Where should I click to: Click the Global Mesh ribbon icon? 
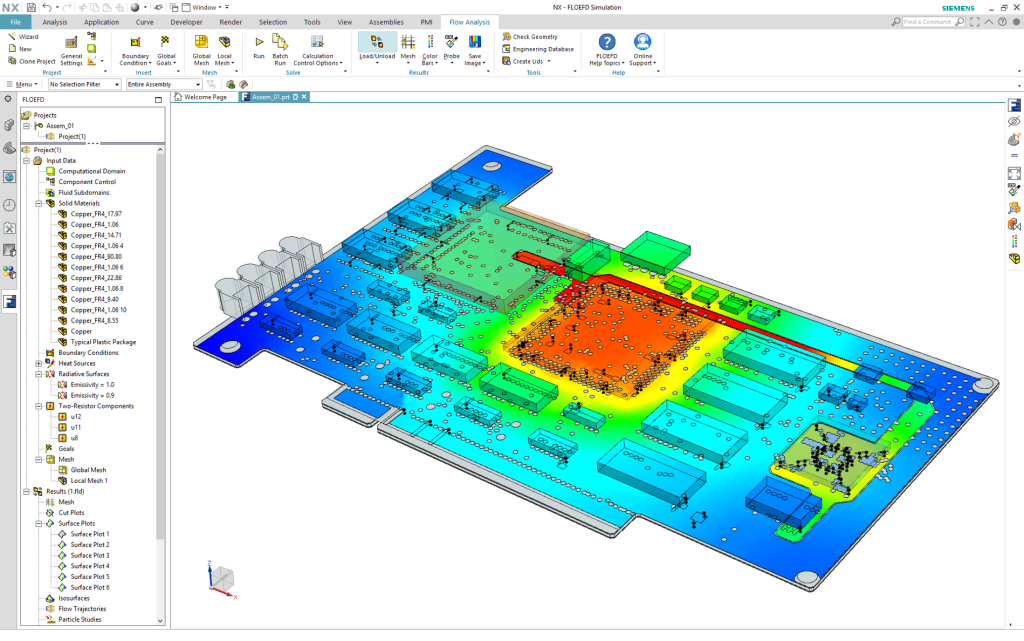click(201, 50)
